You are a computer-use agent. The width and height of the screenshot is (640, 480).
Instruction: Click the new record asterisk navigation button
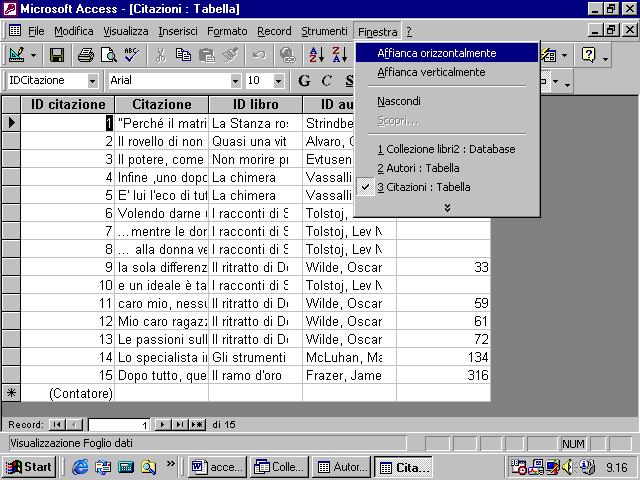197,425
